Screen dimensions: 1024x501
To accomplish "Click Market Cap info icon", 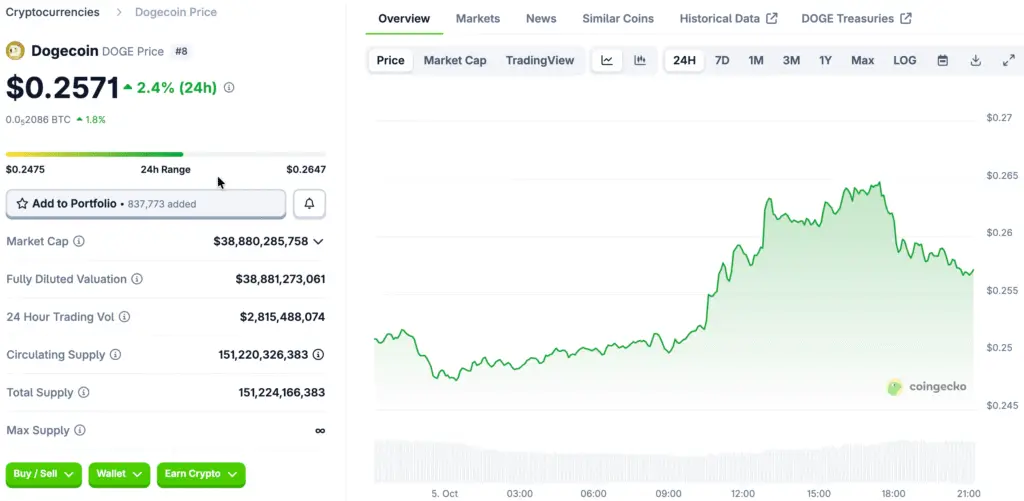I will 79,242.
